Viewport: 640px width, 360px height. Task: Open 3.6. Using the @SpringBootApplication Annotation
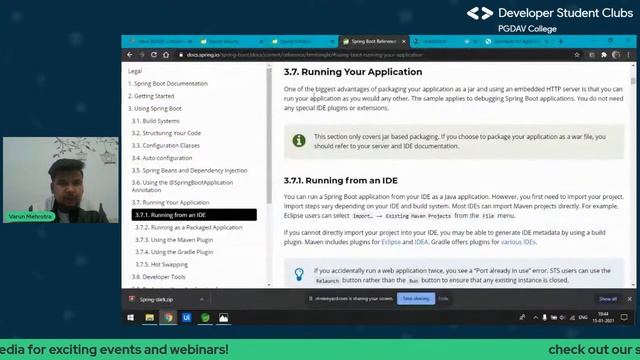[182, 186]
